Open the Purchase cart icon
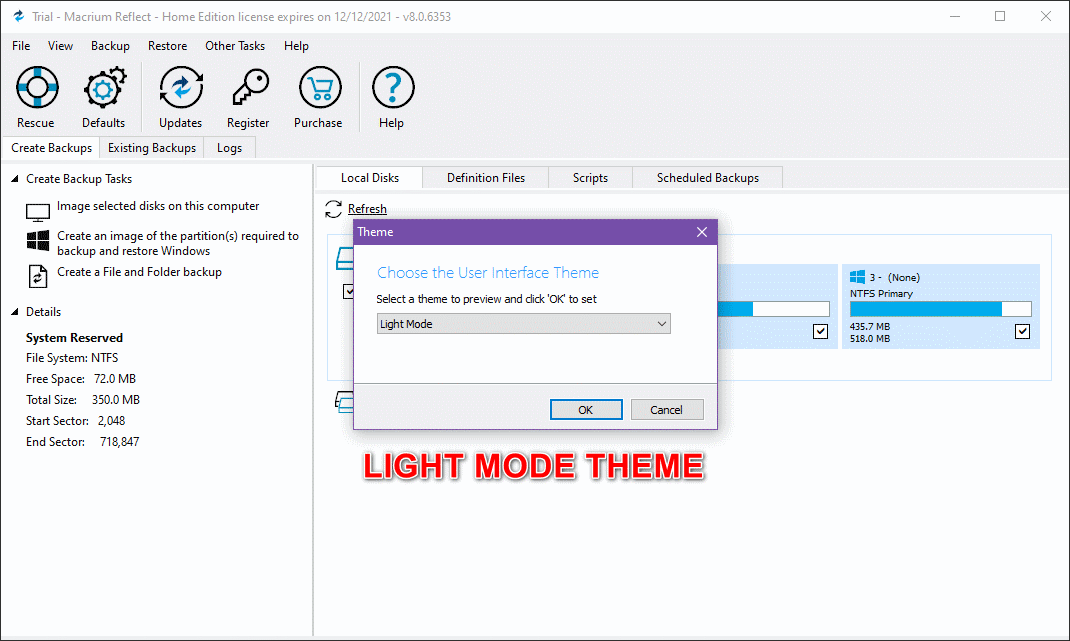Image resolution: width=1070 pixels, height=641 pixels. click(319, 87)
